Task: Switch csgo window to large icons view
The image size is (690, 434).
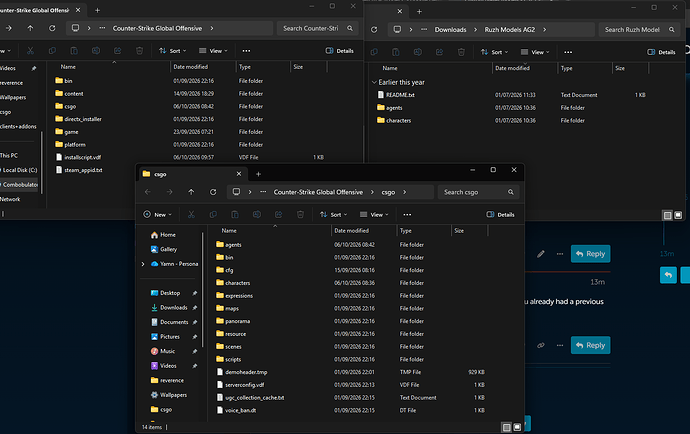Action: tap(518, 427)
